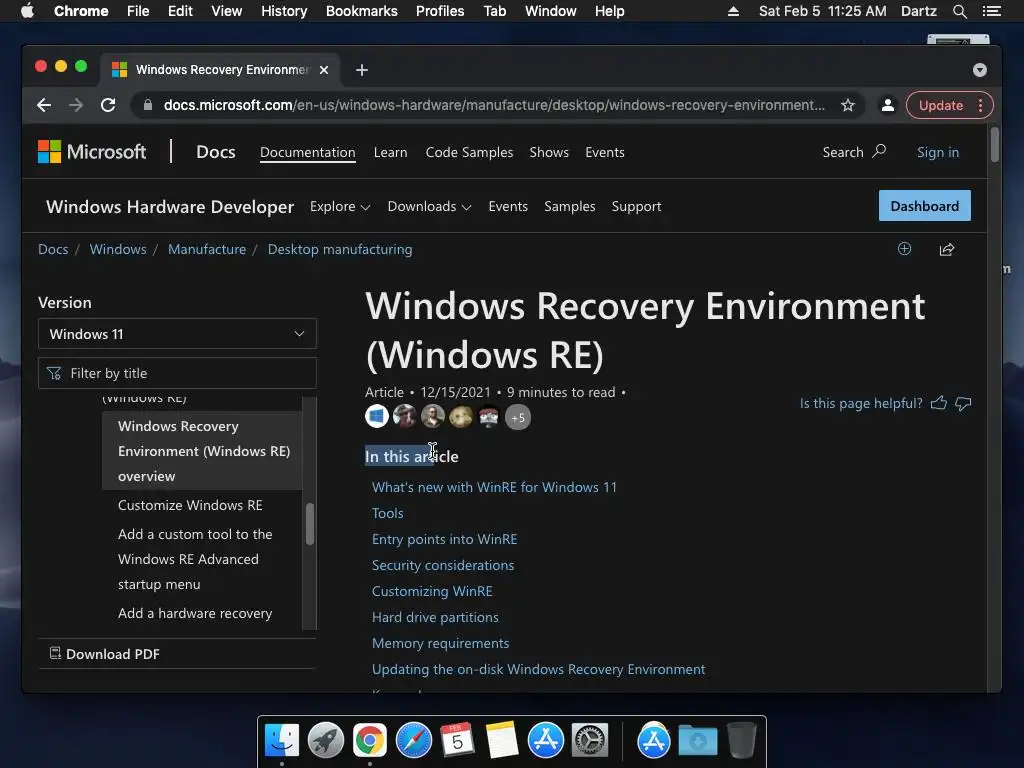
Task: Click the browser forward arrow
Action: point(76,105)
